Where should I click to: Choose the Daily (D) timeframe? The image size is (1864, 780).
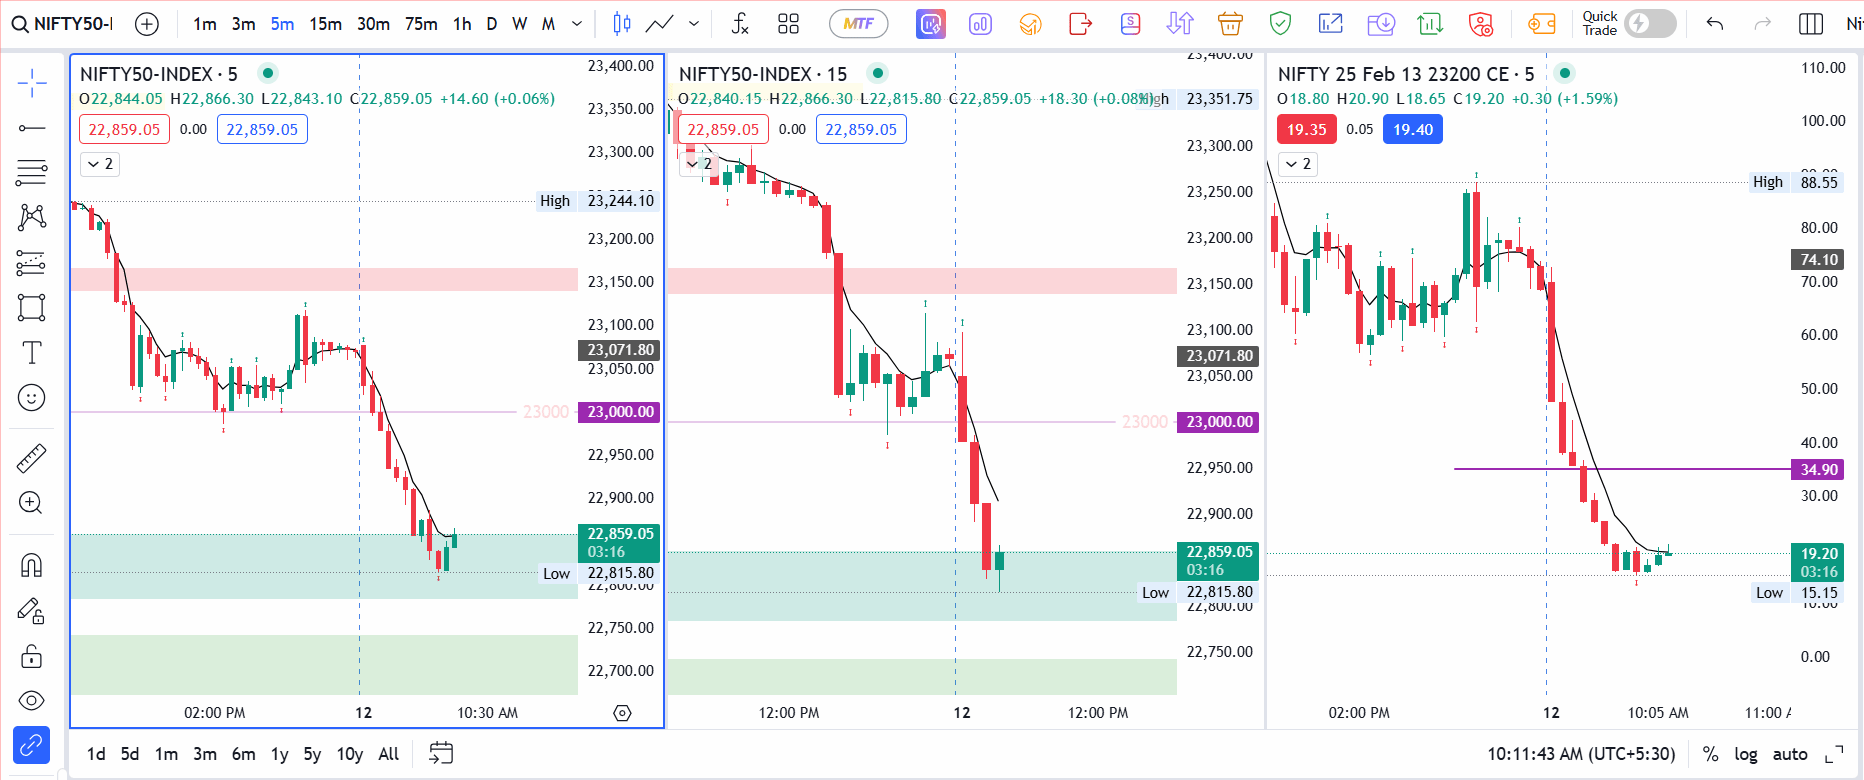492,23
